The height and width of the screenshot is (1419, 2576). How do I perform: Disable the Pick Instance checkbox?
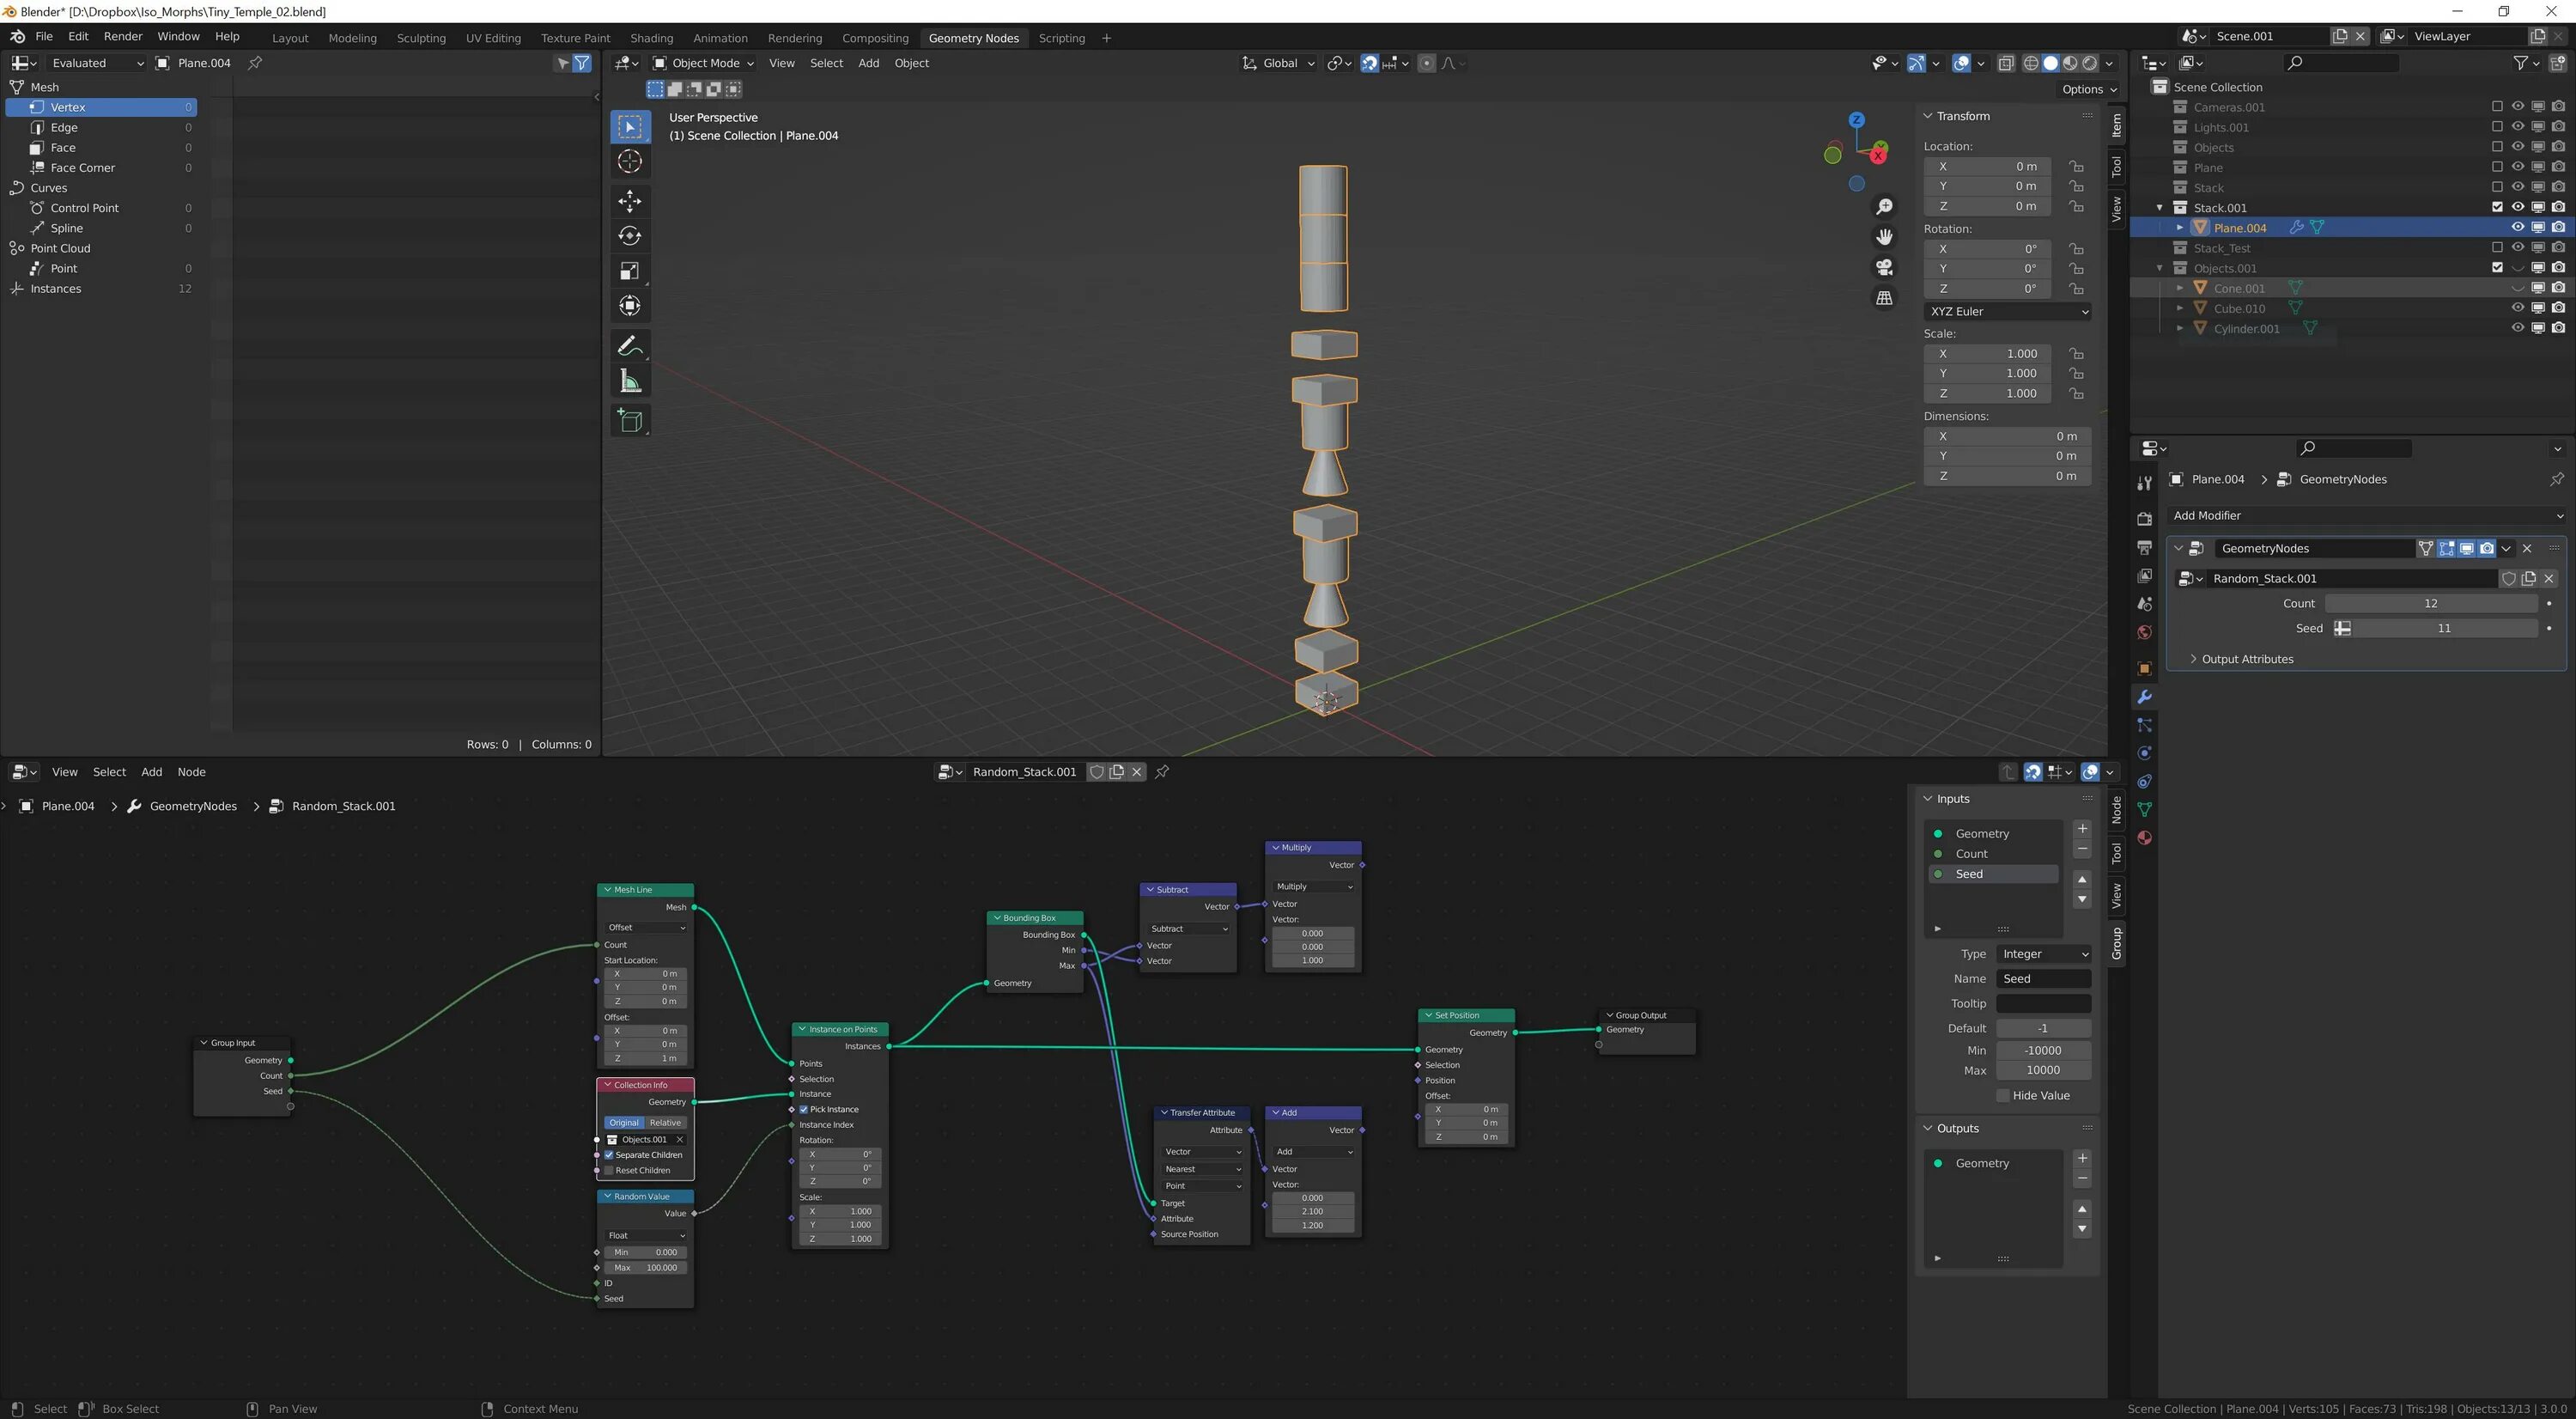[804, 1109]
